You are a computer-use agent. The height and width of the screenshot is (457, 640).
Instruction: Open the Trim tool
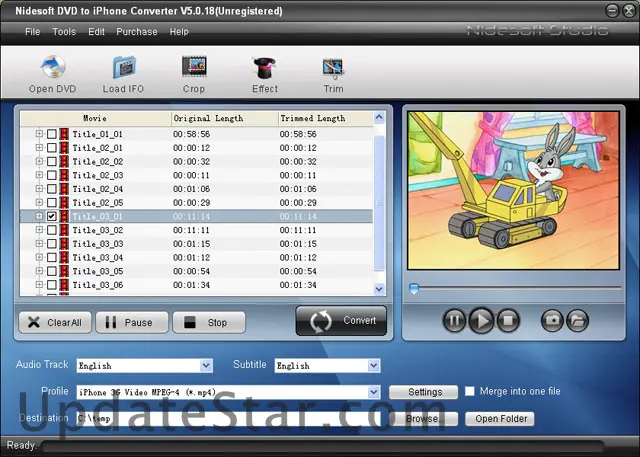(x=333, y=69)
